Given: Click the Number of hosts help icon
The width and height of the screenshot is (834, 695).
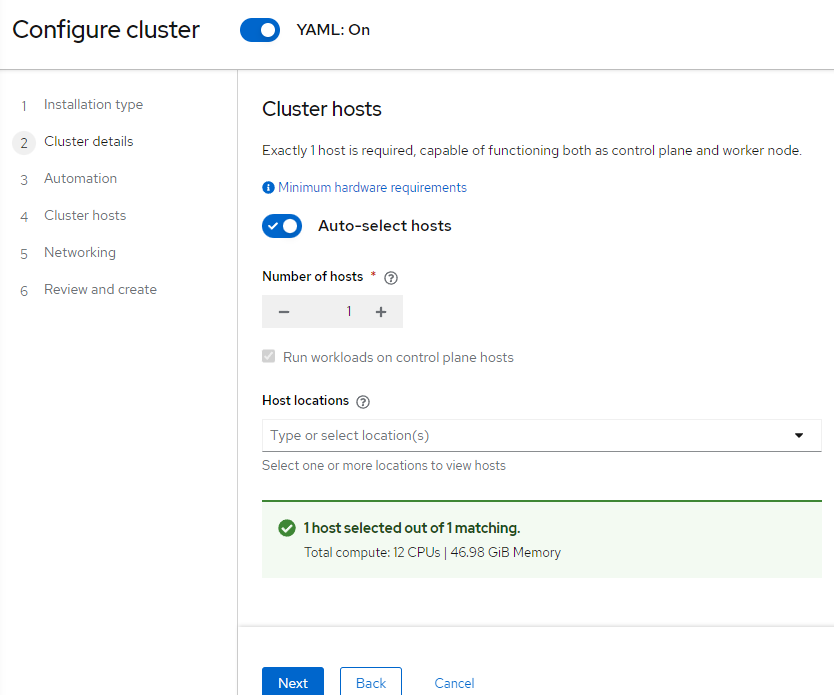Looking at the screenshot, I should click(x=391, y=278).
